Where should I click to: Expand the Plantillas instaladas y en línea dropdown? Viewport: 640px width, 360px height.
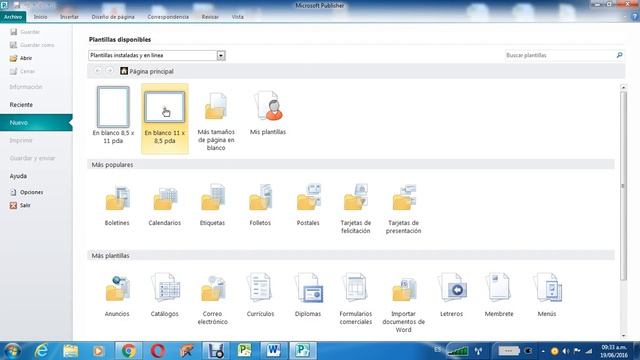[x=221, y=56]
